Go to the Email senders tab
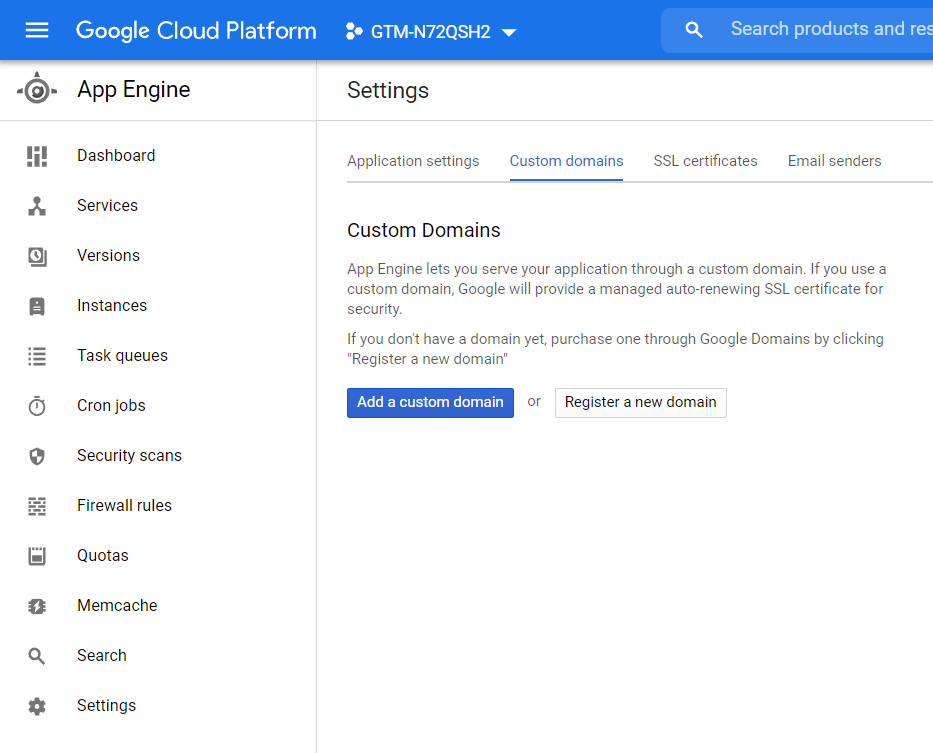This screenshot has width=933, height=753. click(x=834, y=161)
